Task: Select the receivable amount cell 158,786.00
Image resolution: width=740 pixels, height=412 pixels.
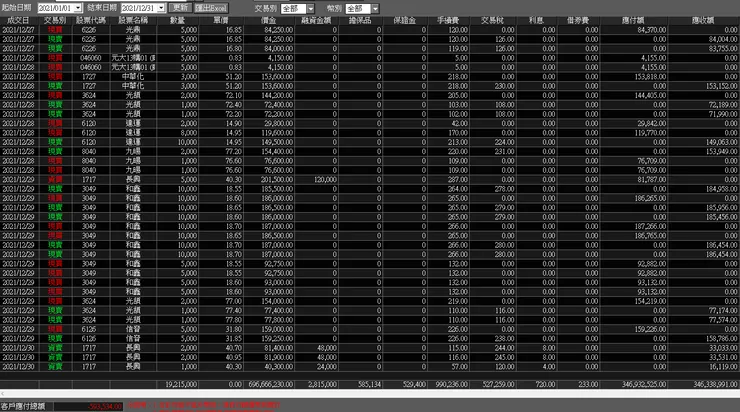Action: (x=704, y=338)
